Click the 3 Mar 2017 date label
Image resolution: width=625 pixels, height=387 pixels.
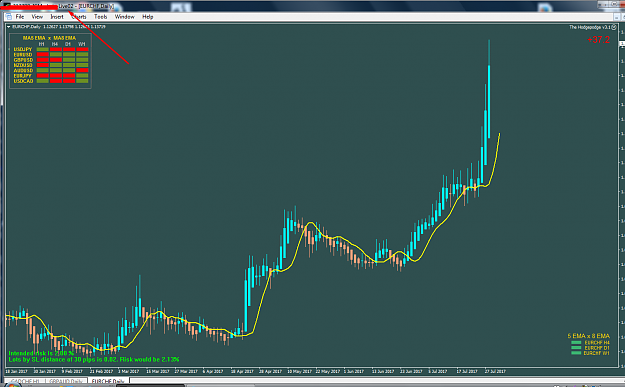[x=128, y=371]
